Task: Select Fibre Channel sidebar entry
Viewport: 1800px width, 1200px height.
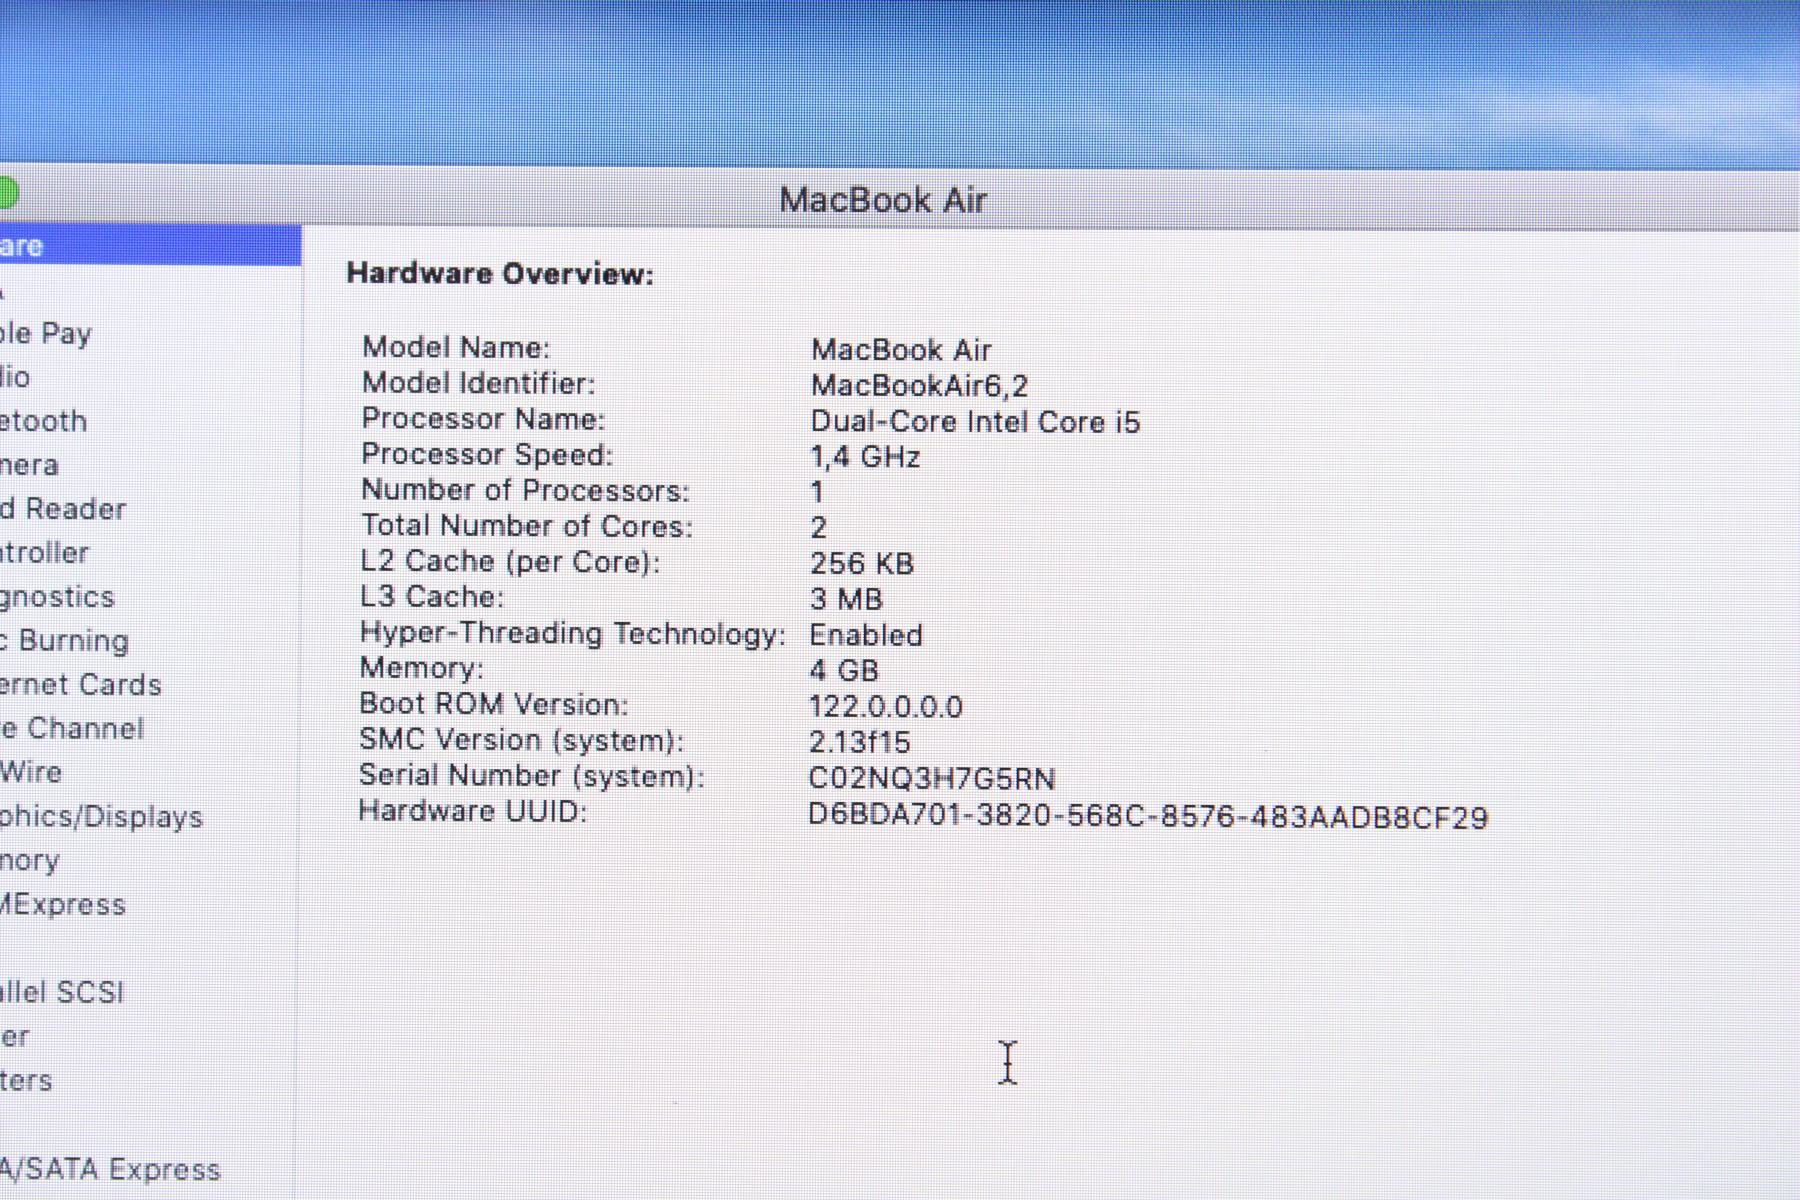Action: pyautogui.click(x=72, y=729)
